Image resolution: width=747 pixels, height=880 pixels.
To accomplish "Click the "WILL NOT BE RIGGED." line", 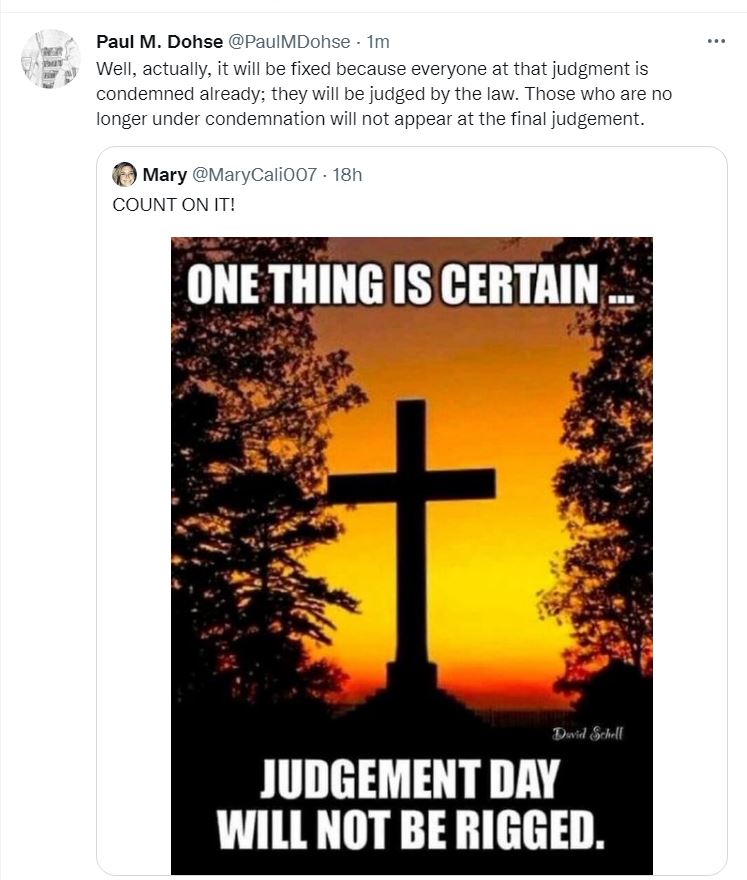I will pos(411,831).
